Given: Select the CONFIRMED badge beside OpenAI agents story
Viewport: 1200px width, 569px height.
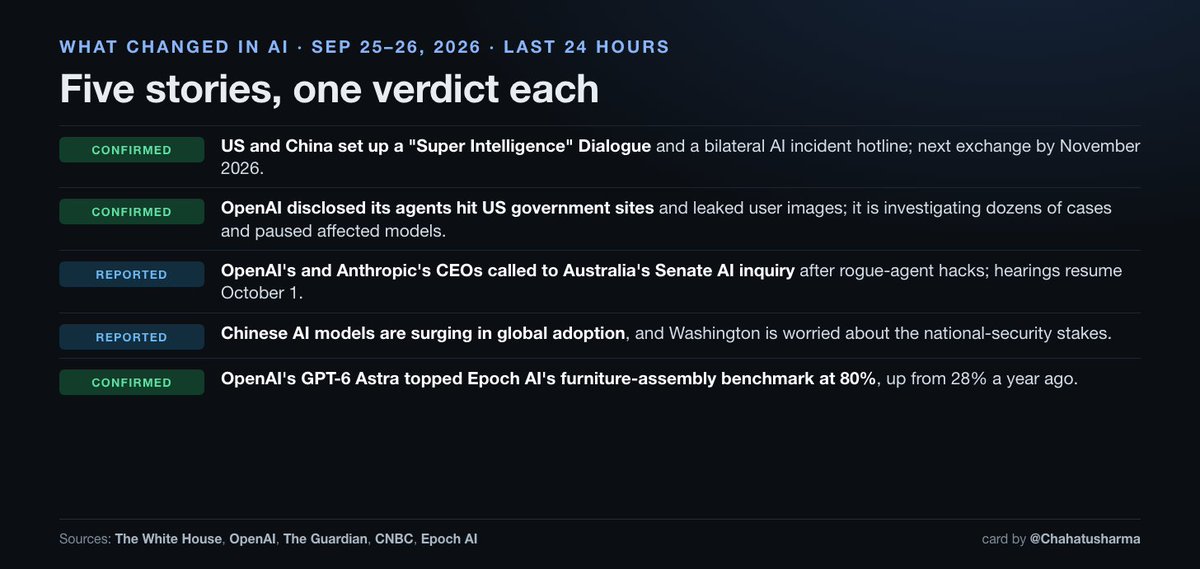Looking at the screenshot, I should coord(132,212).
